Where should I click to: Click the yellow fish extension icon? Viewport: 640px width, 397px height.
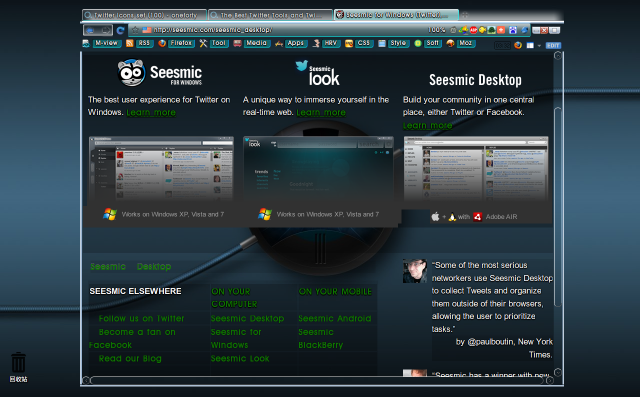482,30
